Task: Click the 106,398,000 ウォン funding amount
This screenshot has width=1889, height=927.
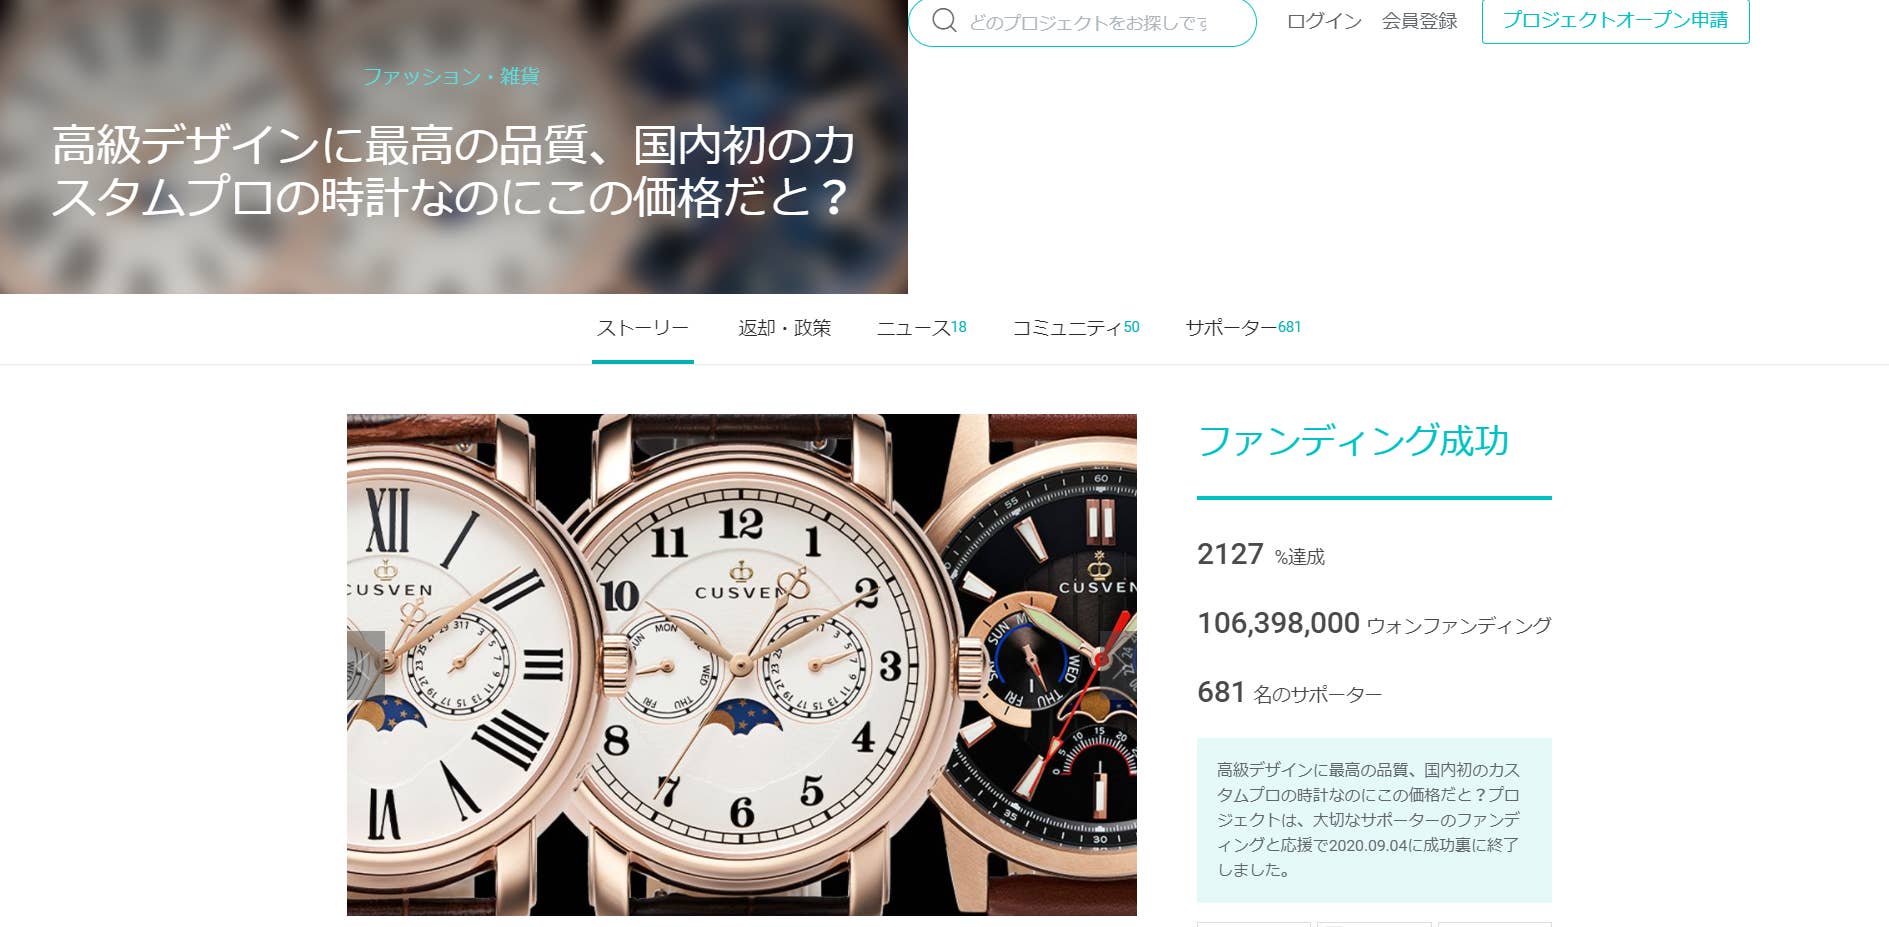Action: pyautogui.click(x=1374, y=624)
